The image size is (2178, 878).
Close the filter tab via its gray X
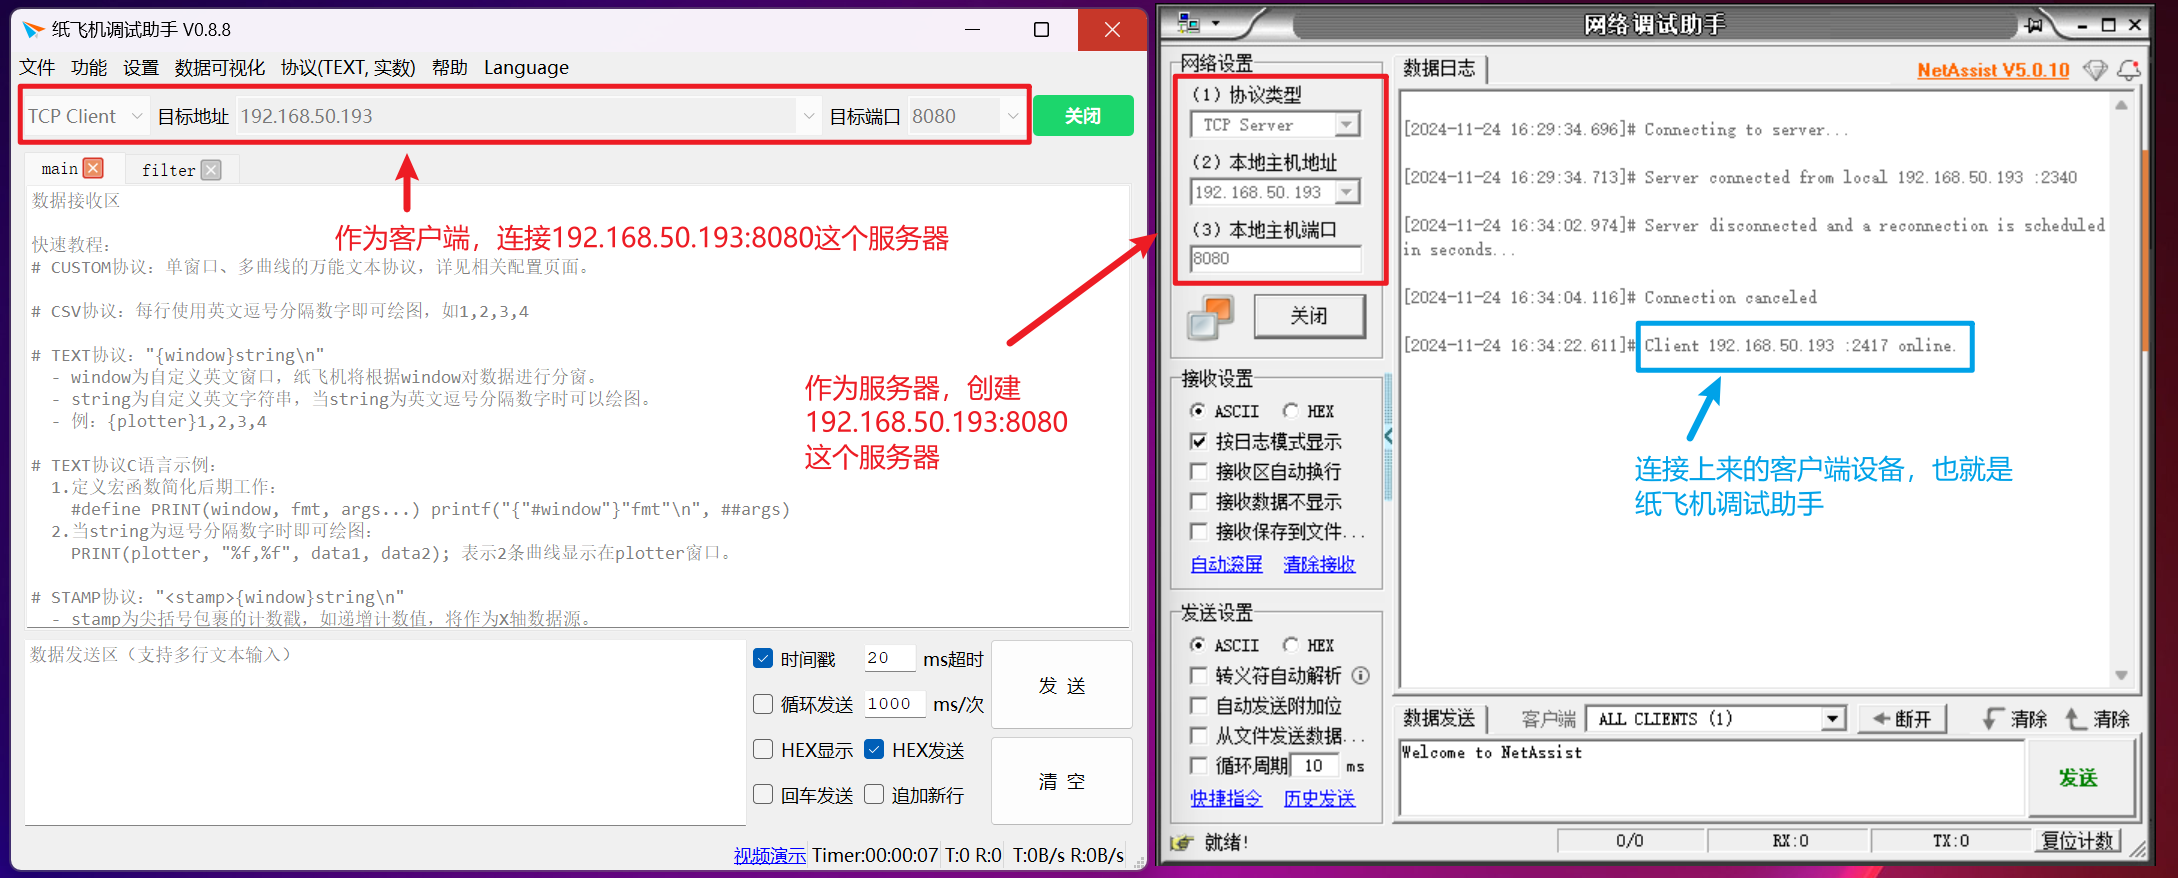tap(211, 170)
